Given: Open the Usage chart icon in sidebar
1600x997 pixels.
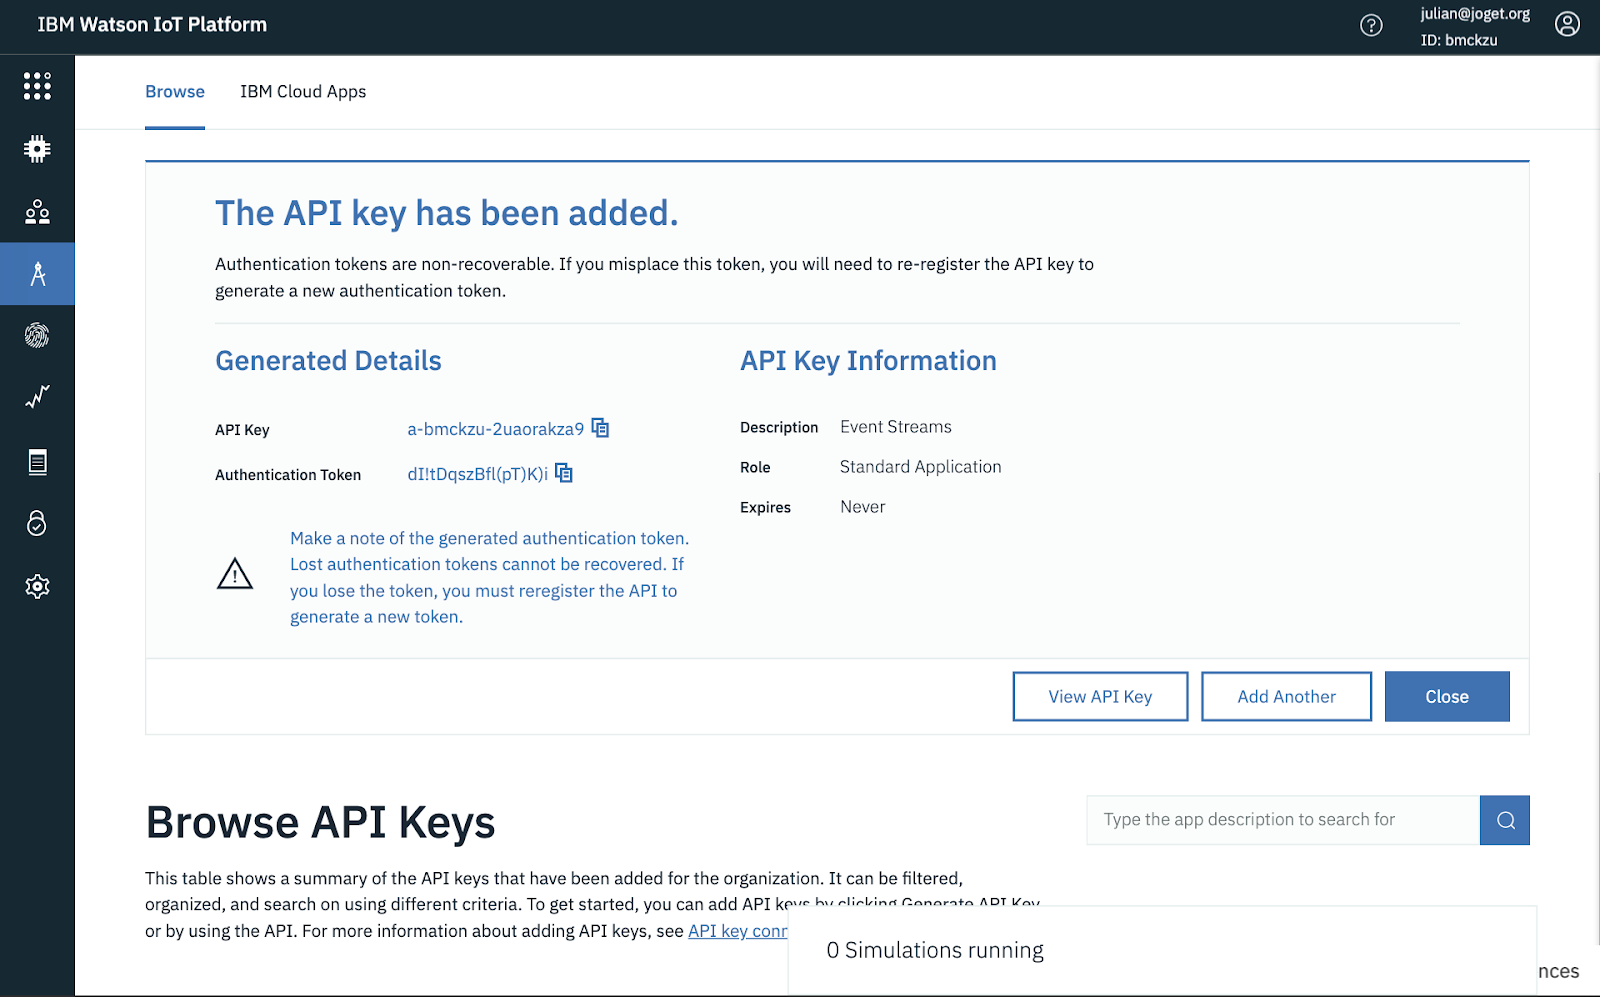Looking at the screenshot, I should tap(37, 398).
